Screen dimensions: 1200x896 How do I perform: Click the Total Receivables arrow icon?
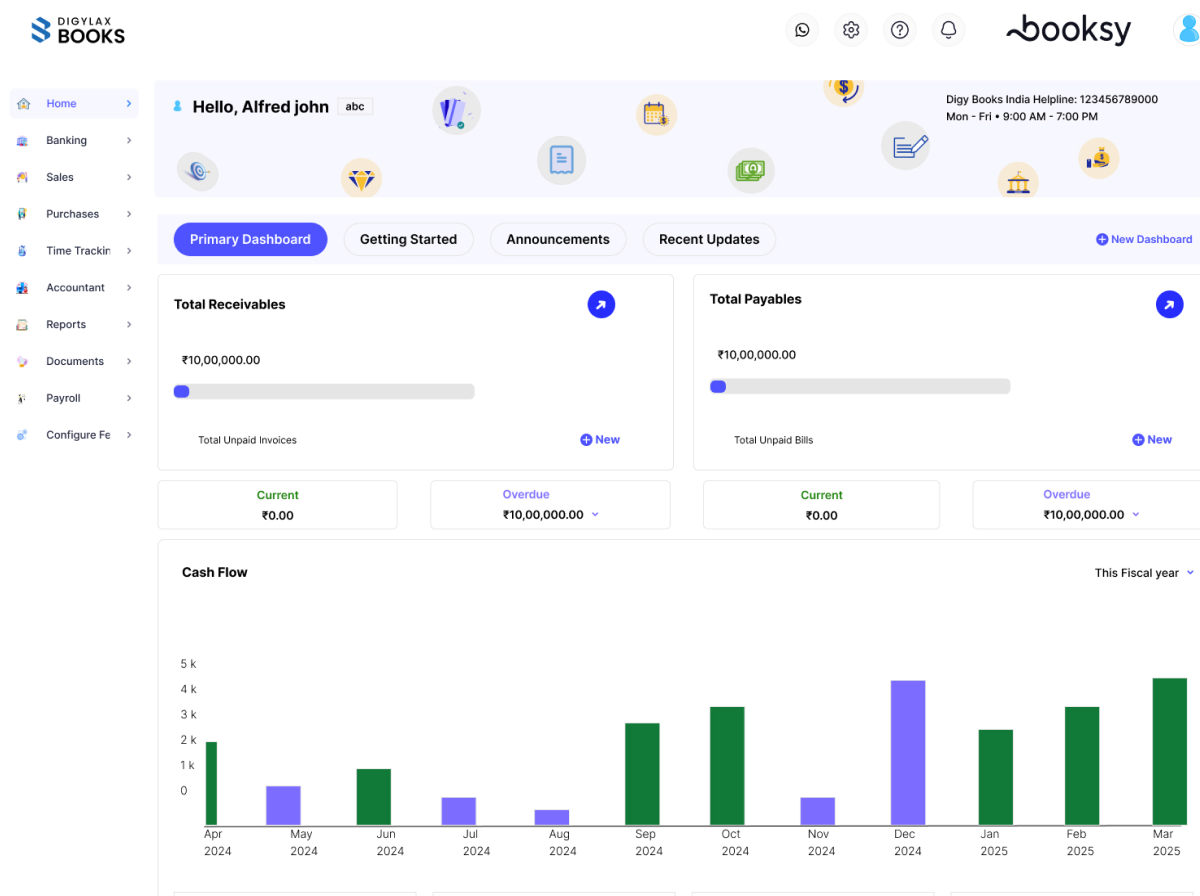coord(601,305)
